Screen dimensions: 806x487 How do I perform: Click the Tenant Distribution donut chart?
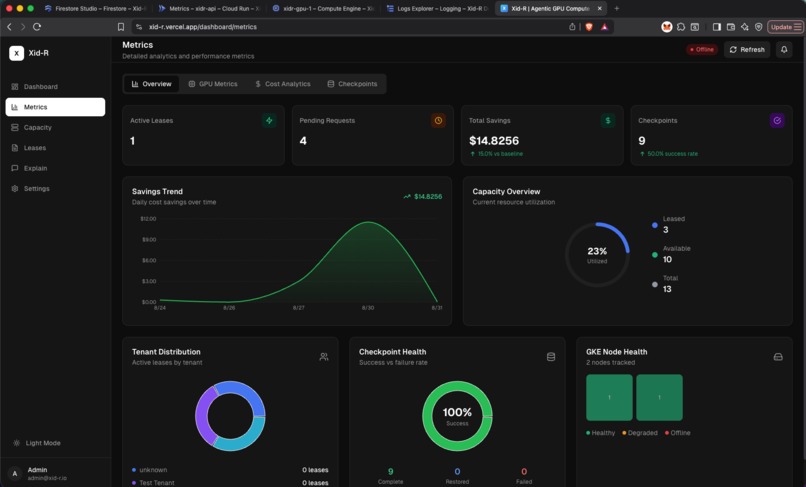[x=230, y=416]
